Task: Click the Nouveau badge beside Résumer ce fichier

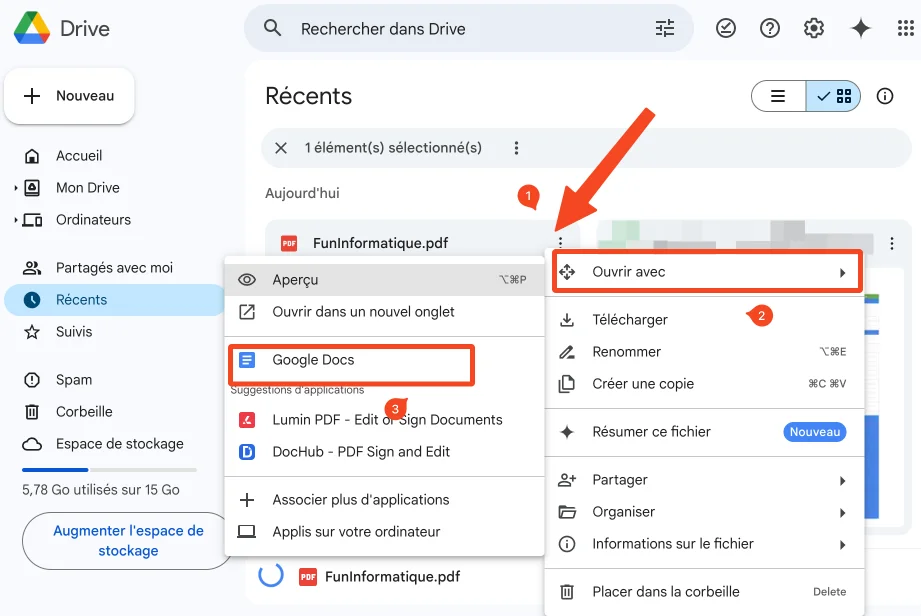Action: click(815, 432)
